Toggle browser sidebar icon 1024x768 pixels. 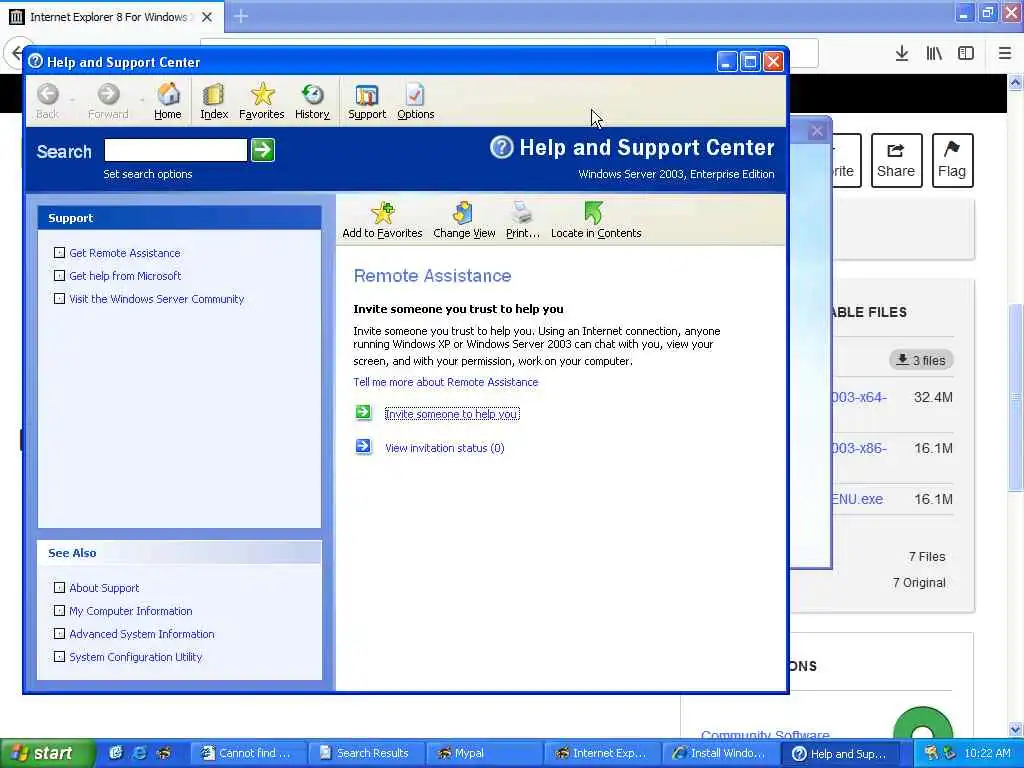coord(966,54)
